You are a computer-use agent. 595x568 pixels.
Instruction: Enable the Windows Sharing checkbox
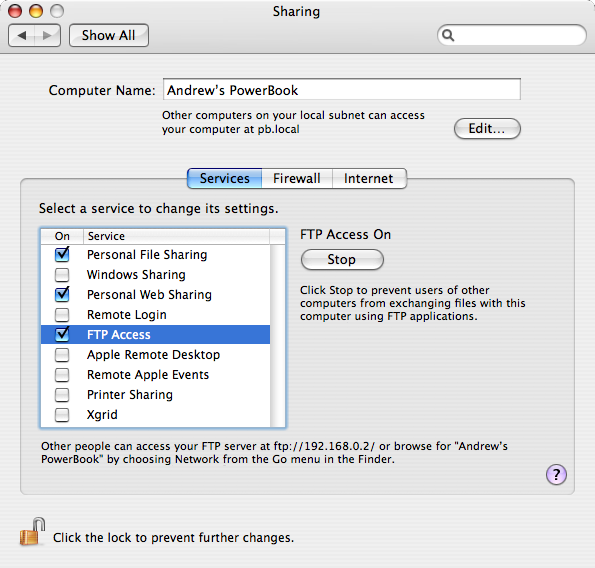[62, 275]
